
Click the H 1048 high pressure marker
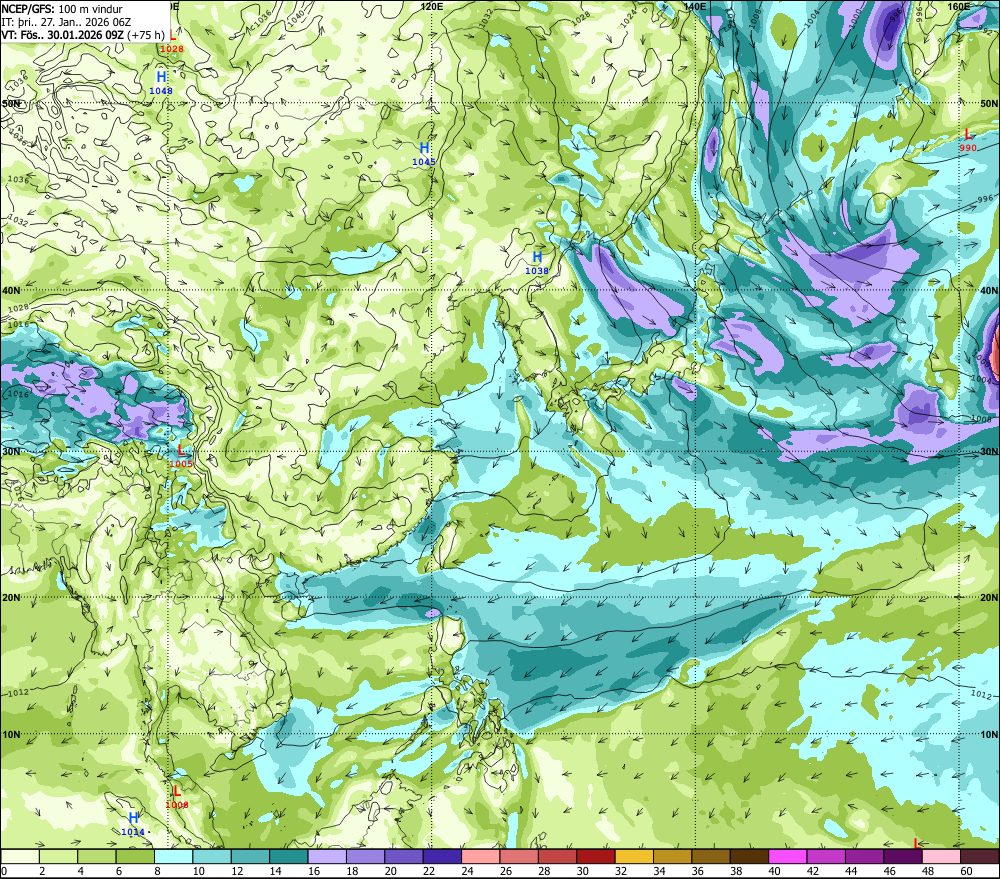pyautogui.click(x=161, y=83)
